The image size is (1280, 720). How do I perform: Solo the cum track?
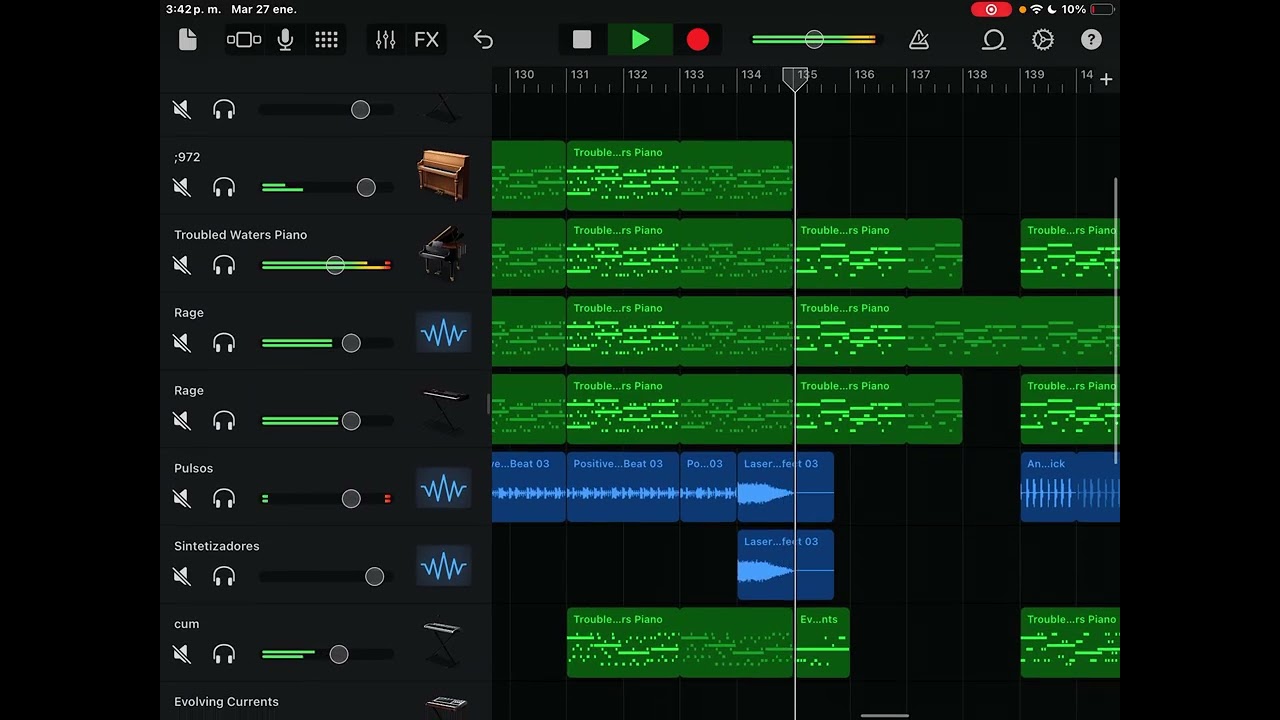coord(224,655)
